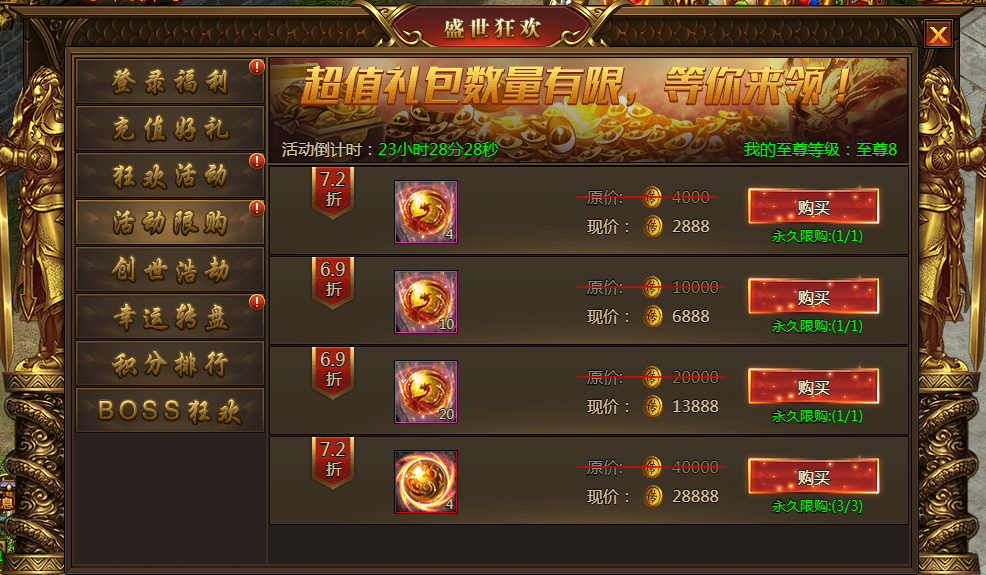Click the gold coin beside 2888 price
This screenshot has width=986, height=575.
tap(653, 226)
